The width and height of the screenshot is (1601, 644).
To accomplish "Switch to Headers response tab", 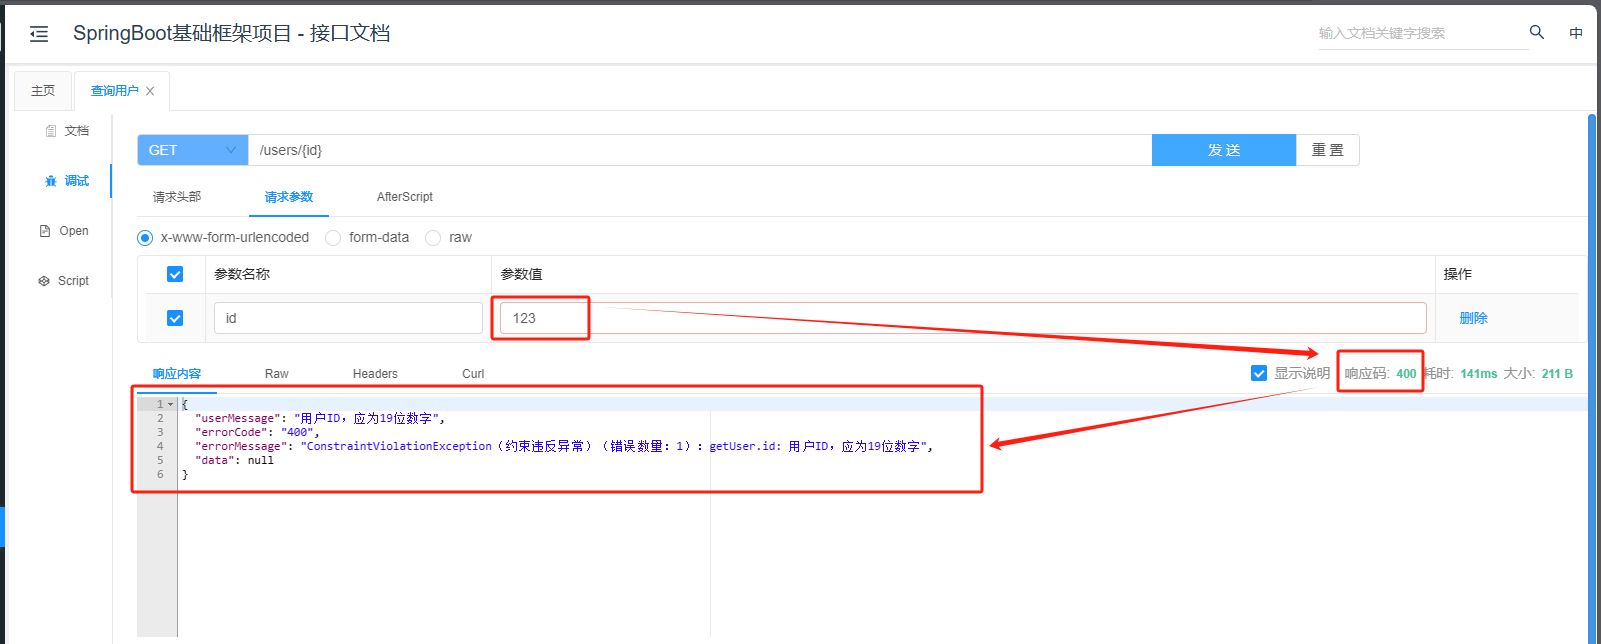I will pyautogui.click(x=375, y=374).
